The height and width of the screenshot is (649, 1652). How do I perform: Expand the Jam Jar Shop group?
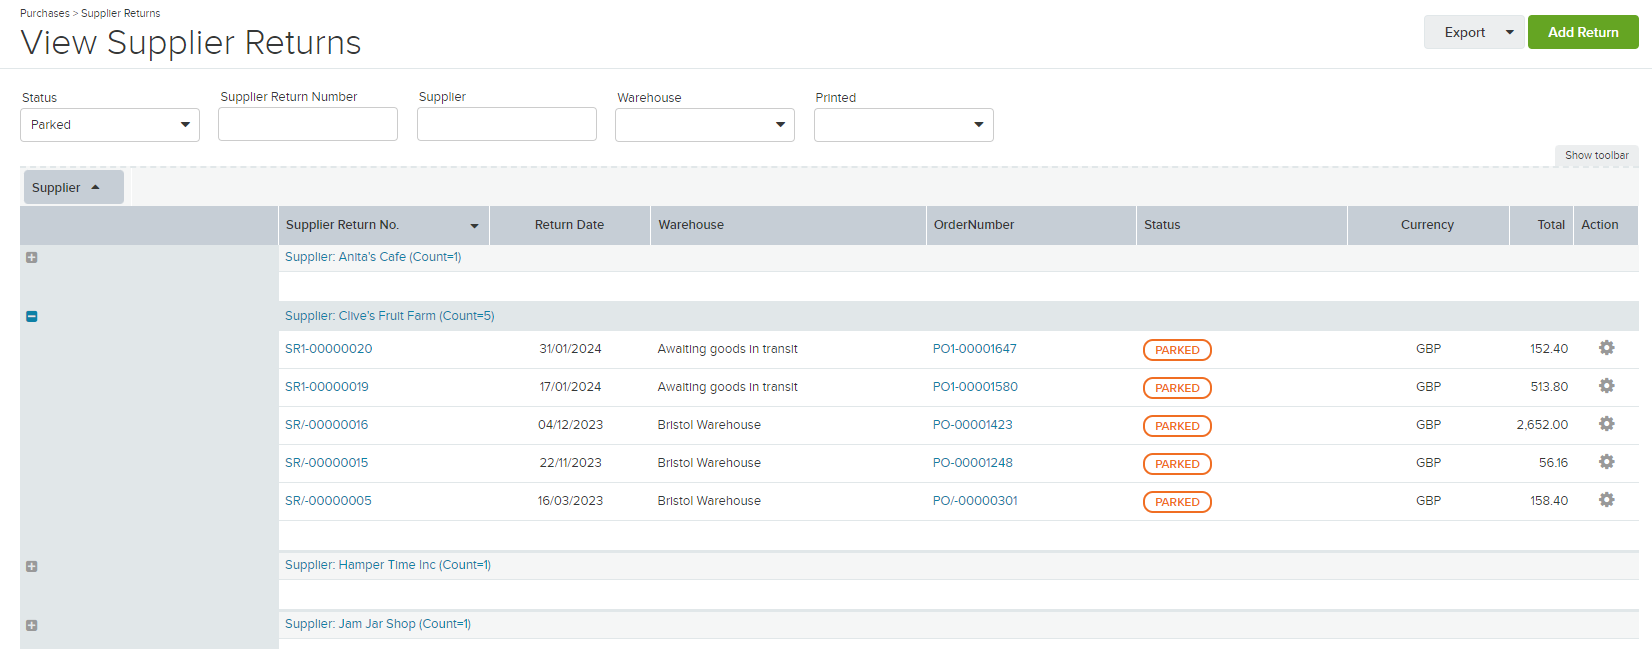(32, 626)
